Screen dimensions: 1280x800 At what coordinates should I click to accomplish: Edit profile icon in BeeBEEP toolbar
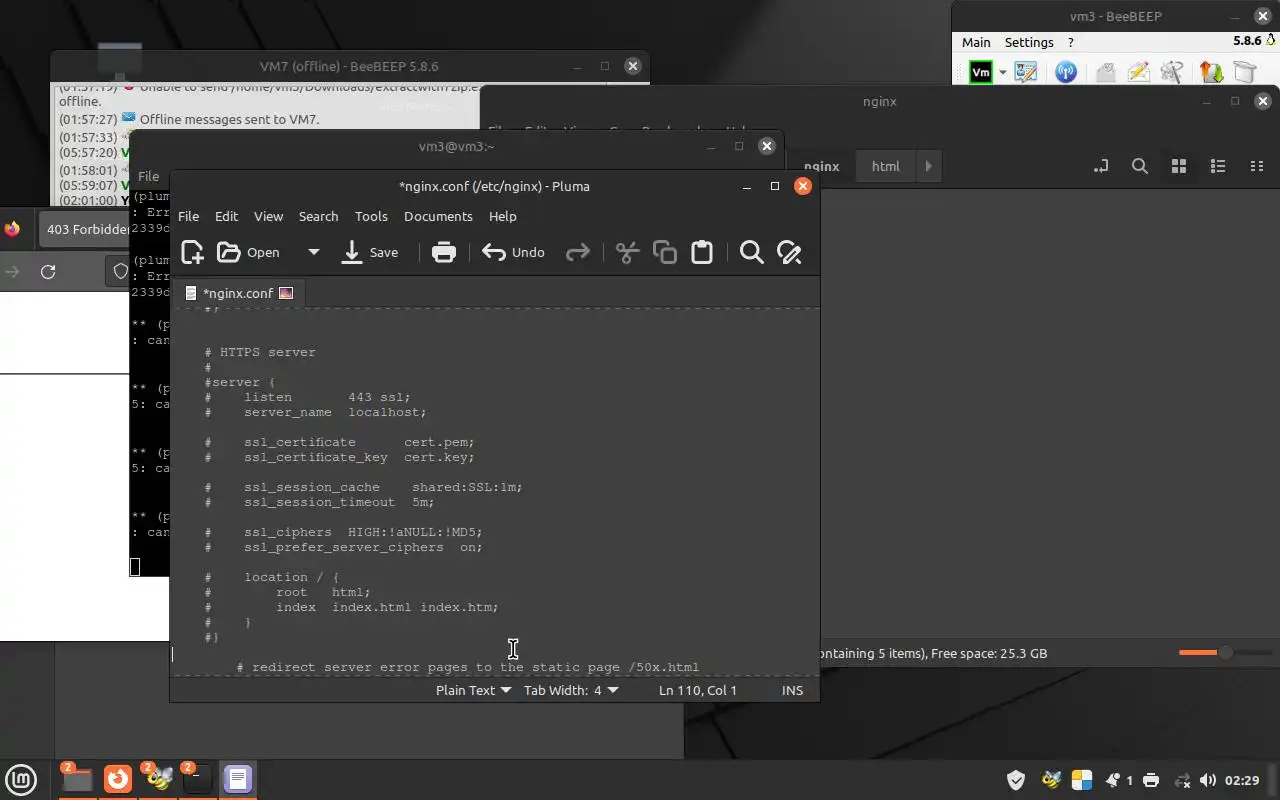click(x=1026, y=72)
